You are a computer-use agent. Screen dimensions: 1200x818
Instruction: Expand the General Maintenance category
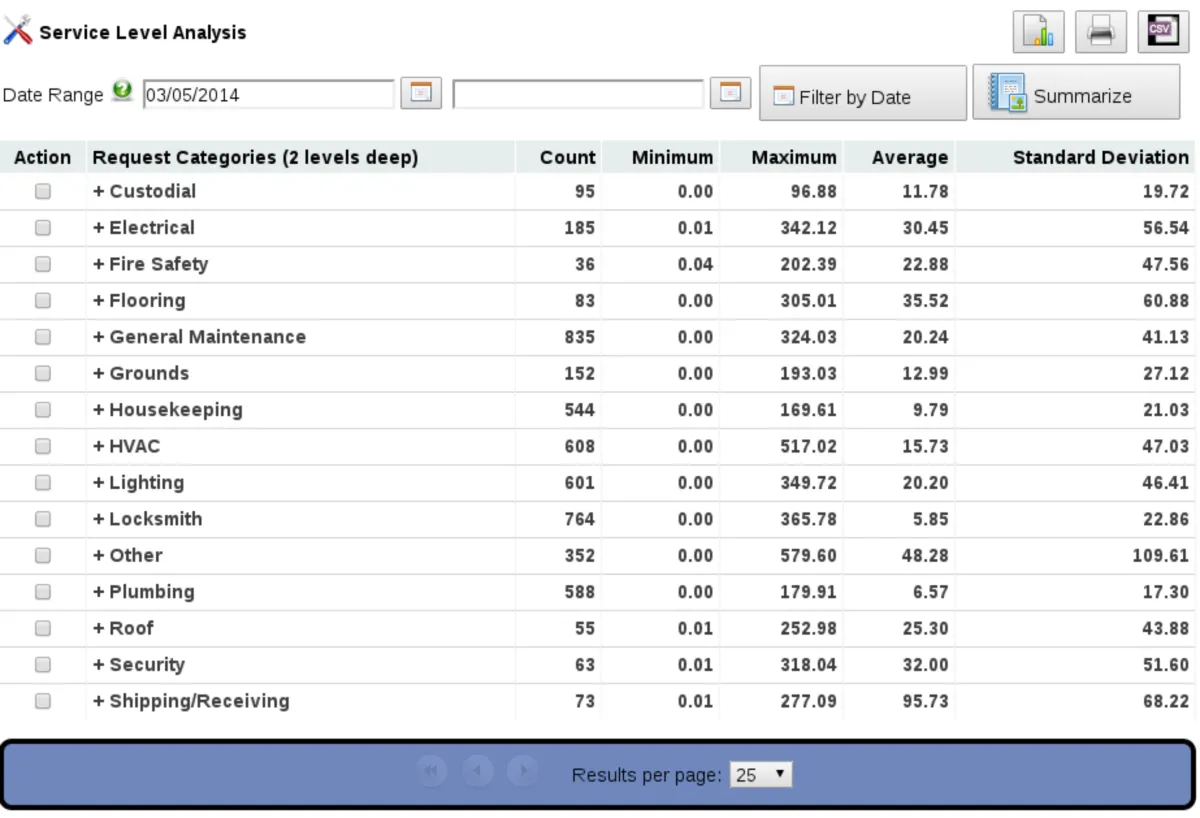[x=99, y=337]
